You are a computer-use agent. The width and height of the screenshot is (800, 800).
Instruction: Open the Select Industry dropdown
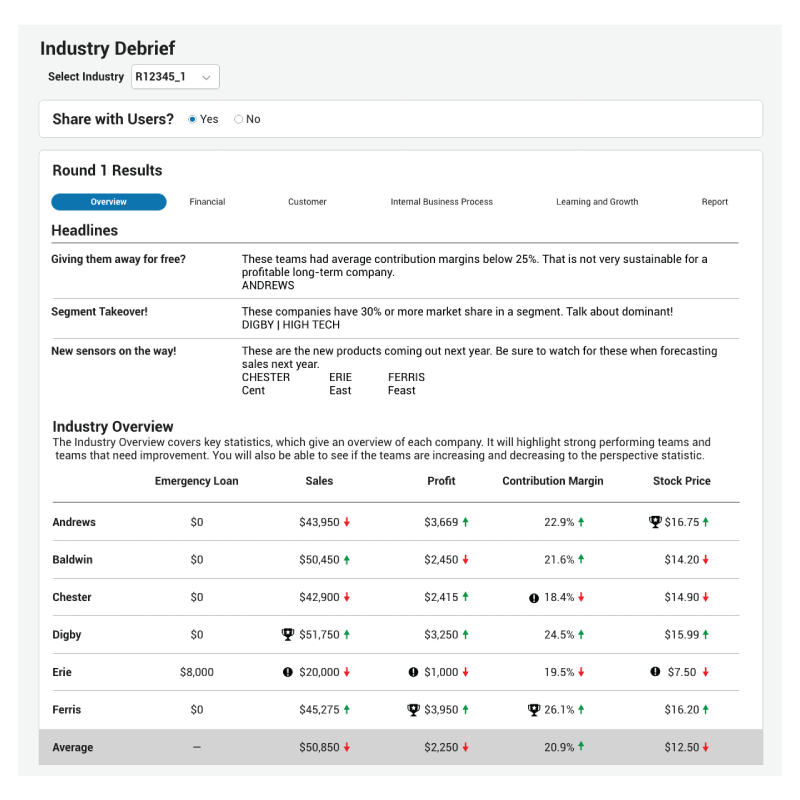(173, 76)
